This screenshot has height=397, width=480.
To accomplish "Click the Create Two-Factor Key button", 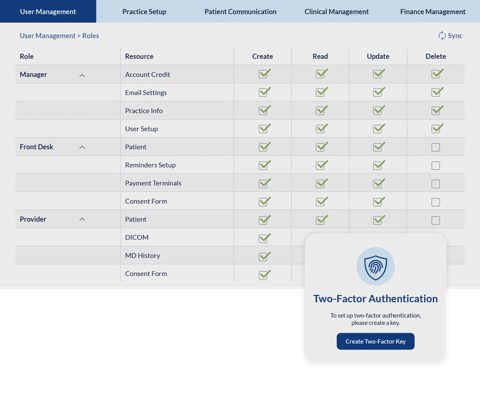I will pyautogui.click(x=376, y=341).
